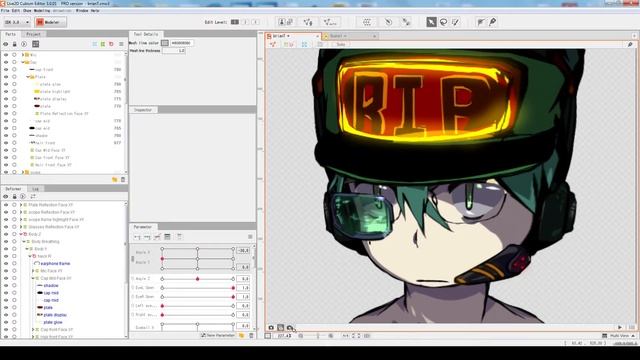Click the canvas play button
The width and height of the screenshot is (640, 360).
[x=620, y=327]
